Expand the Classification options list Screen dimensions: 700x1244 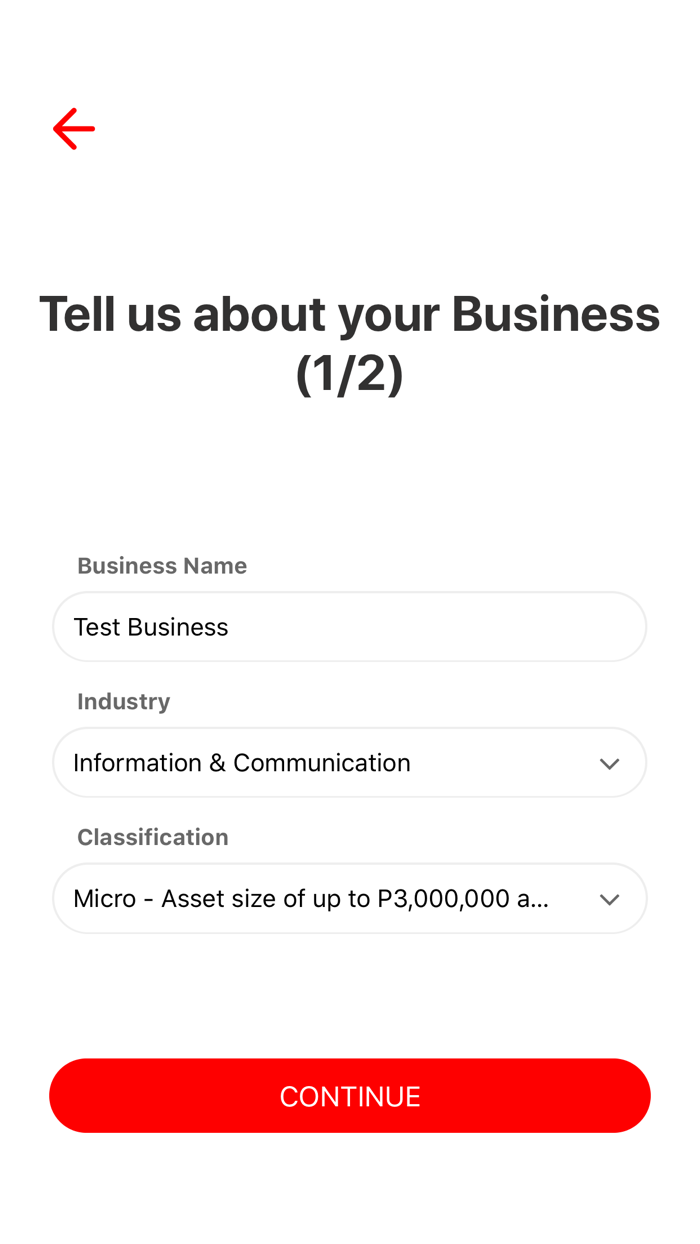[x=609, y=900]
